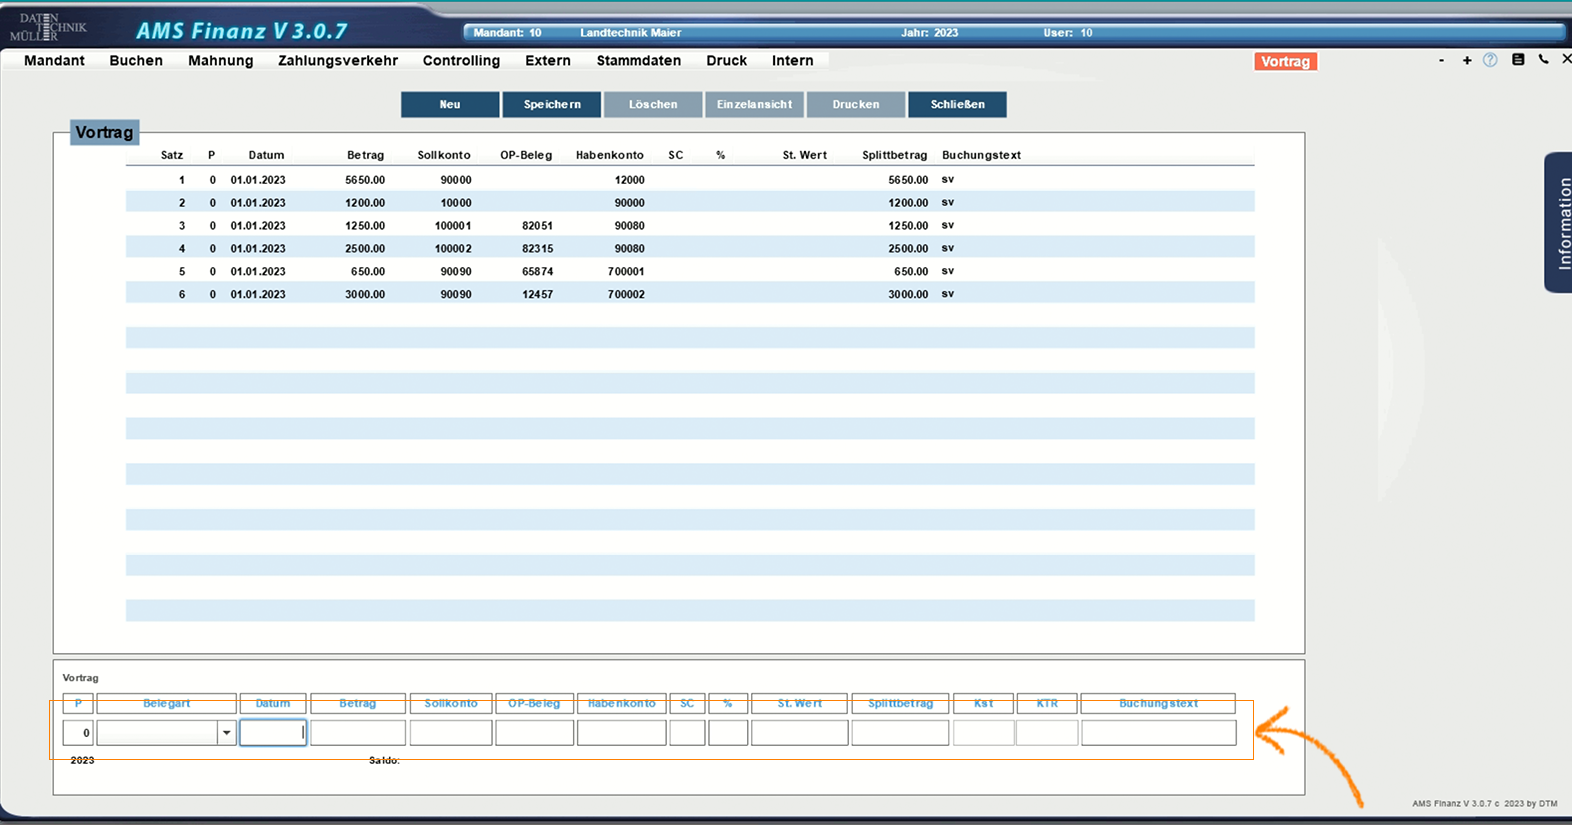
Task: Open the Zahlungsverkehr menu
Action: 338,61
